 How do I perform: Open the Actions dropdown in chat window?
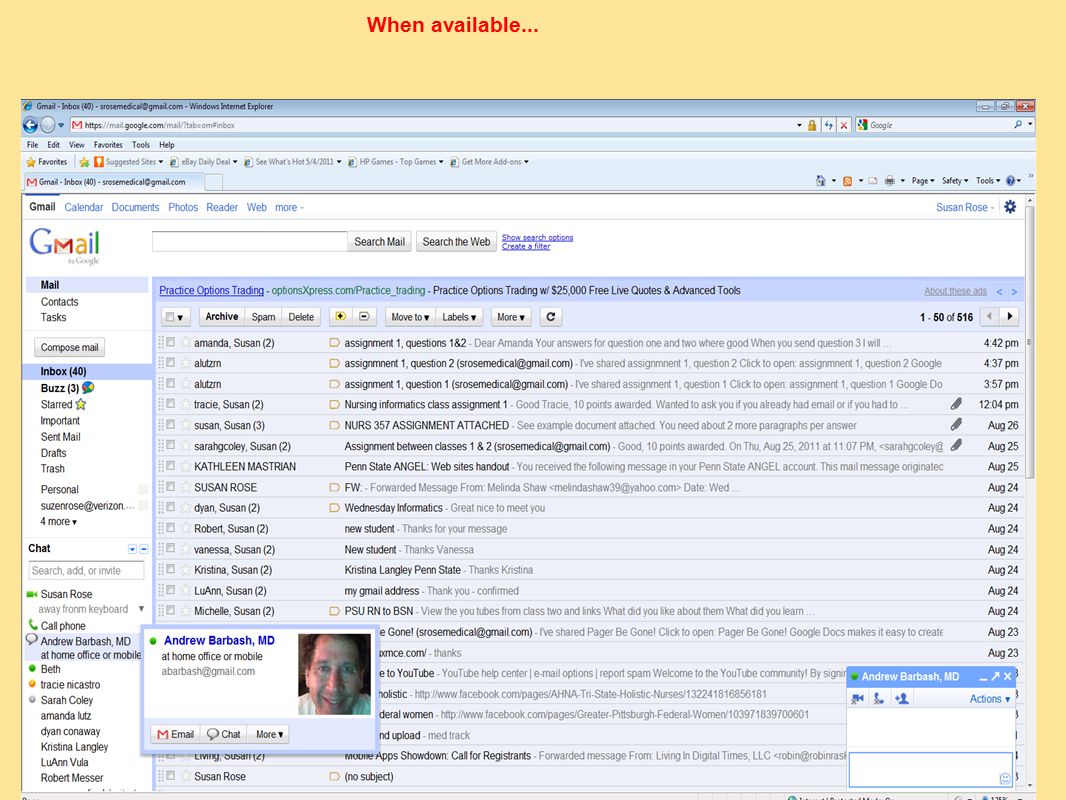point(989,699)
